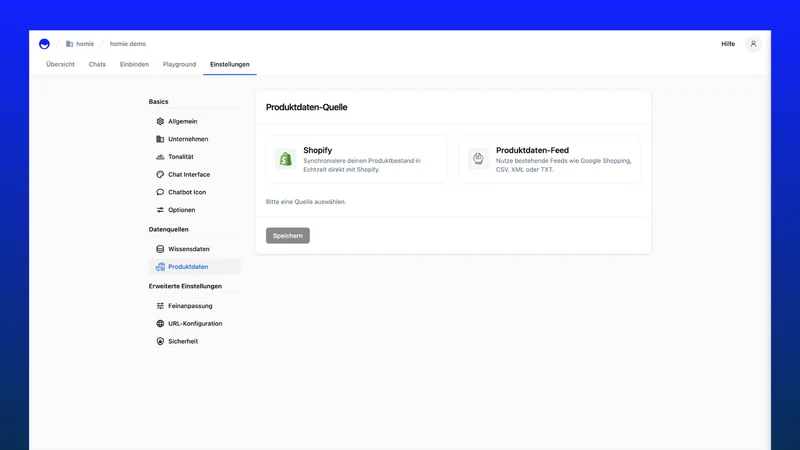Open the user account avatar icon
Image resolution: width=800 pixels, height=450 pixels.
point(753,44)
